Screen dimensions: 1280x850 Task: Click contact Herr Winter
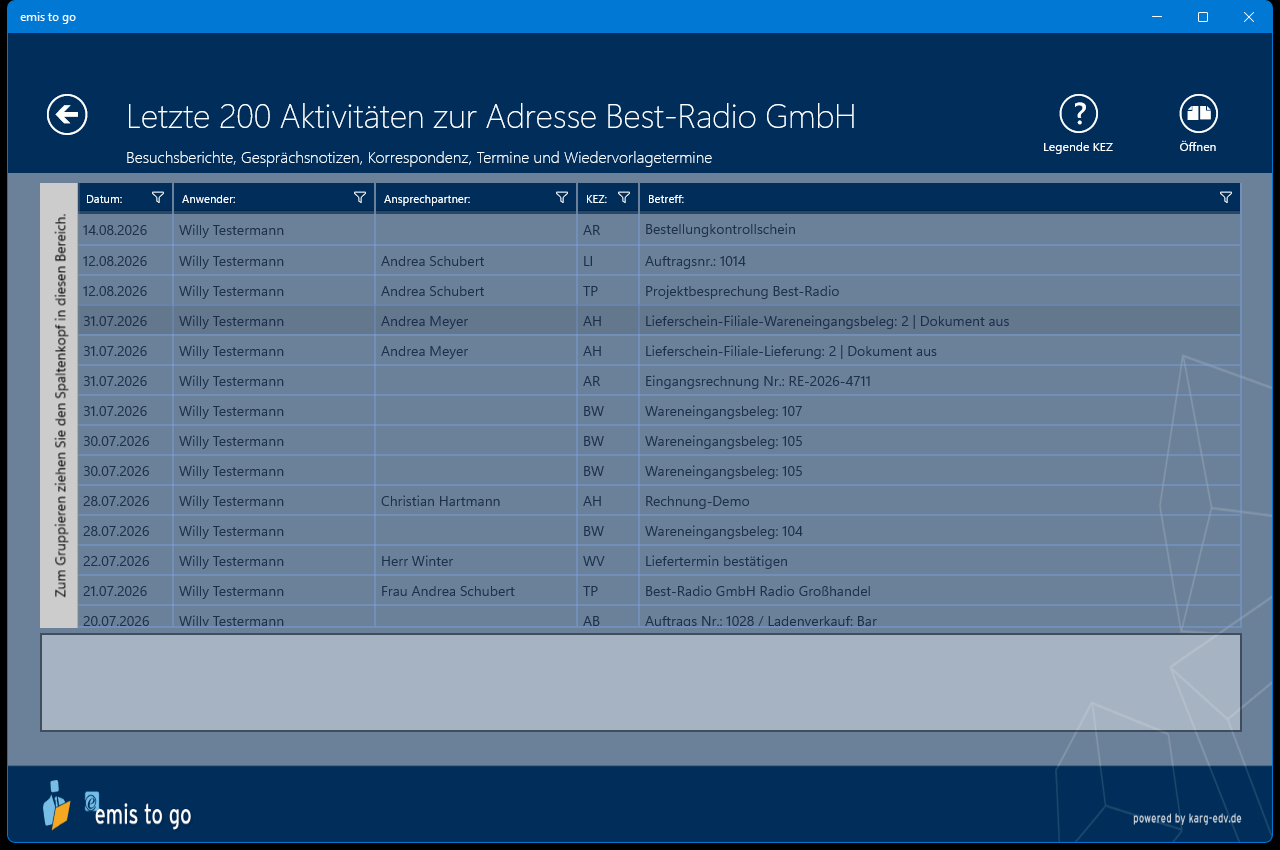[417, 561]
